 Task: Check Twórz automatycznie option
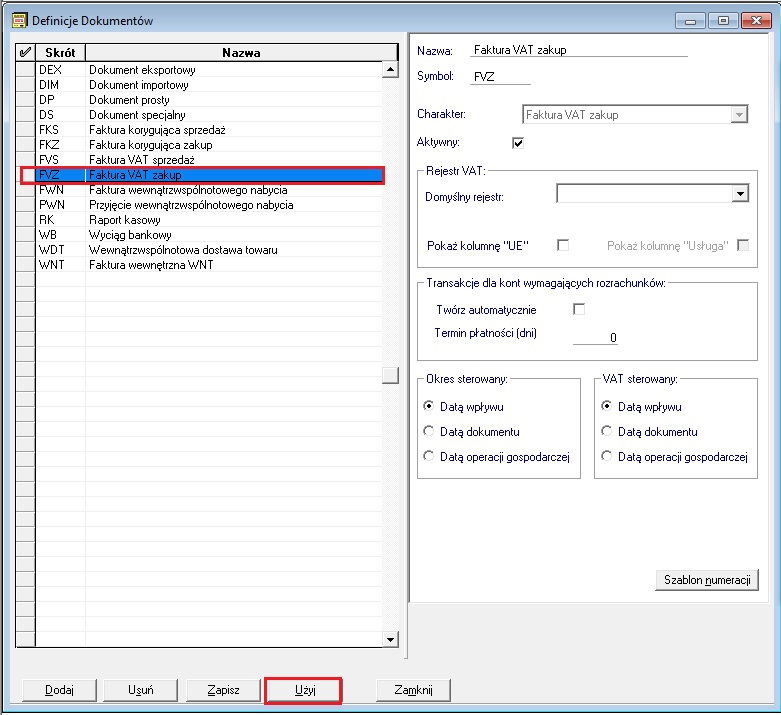point(579,309)
